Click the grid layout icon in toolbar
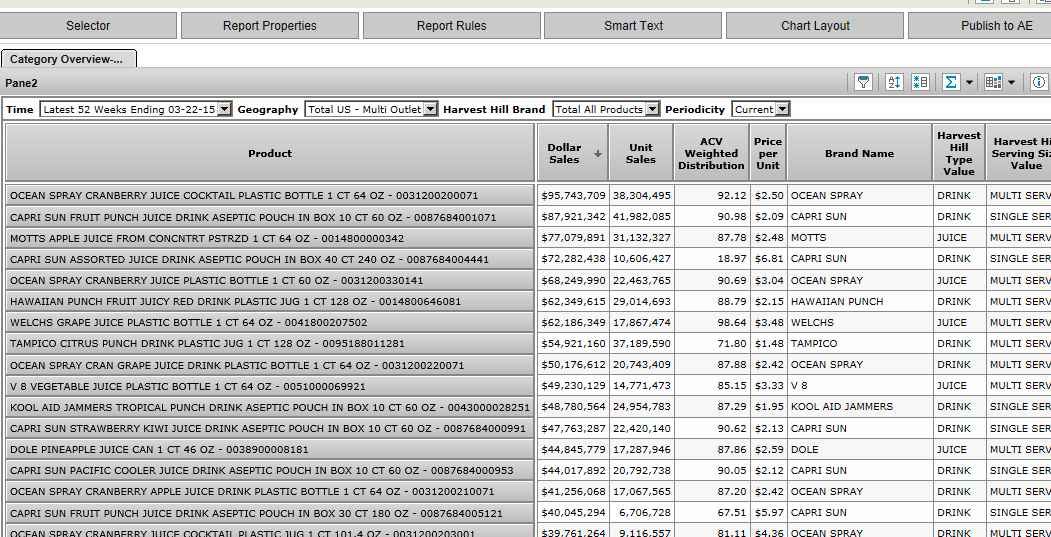 tap(993, 82)
